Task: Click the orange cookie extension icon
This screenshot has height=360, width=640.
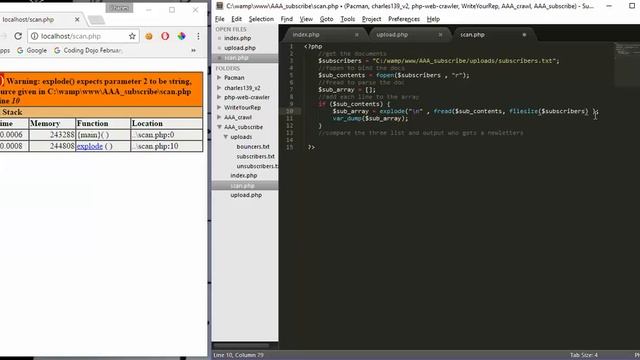Action: (x=149, y=36)
